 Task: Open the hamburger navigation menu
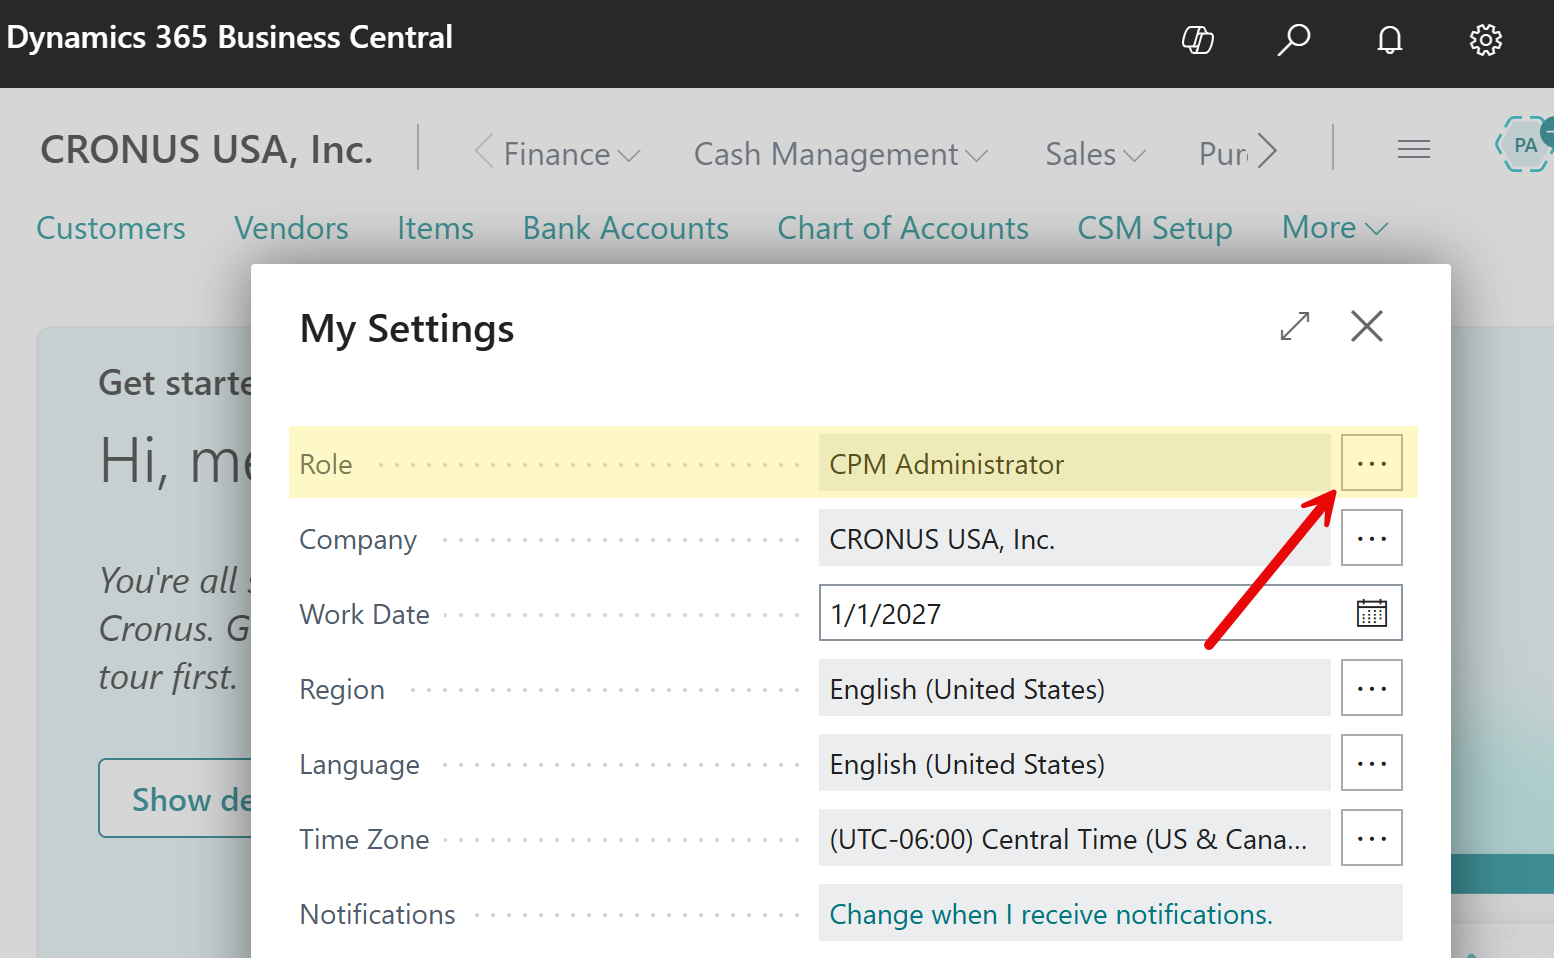tap(1413, 148)
